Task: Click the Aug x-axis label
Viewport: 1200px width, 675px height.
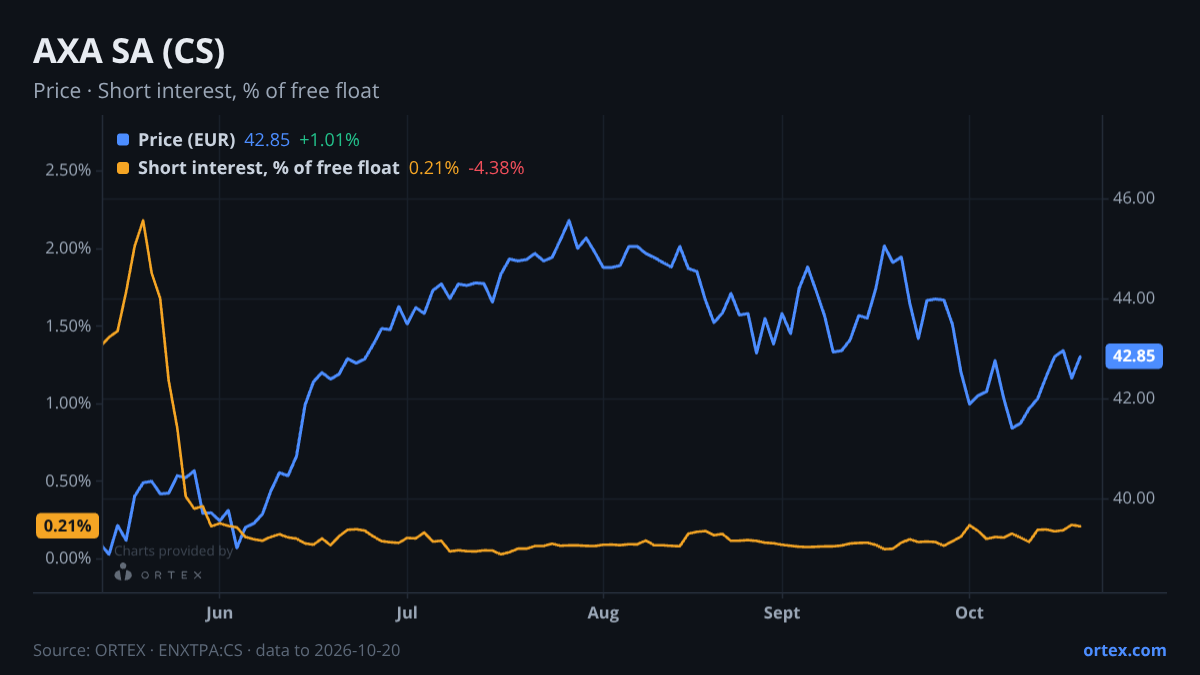Action: coord(602,612)
